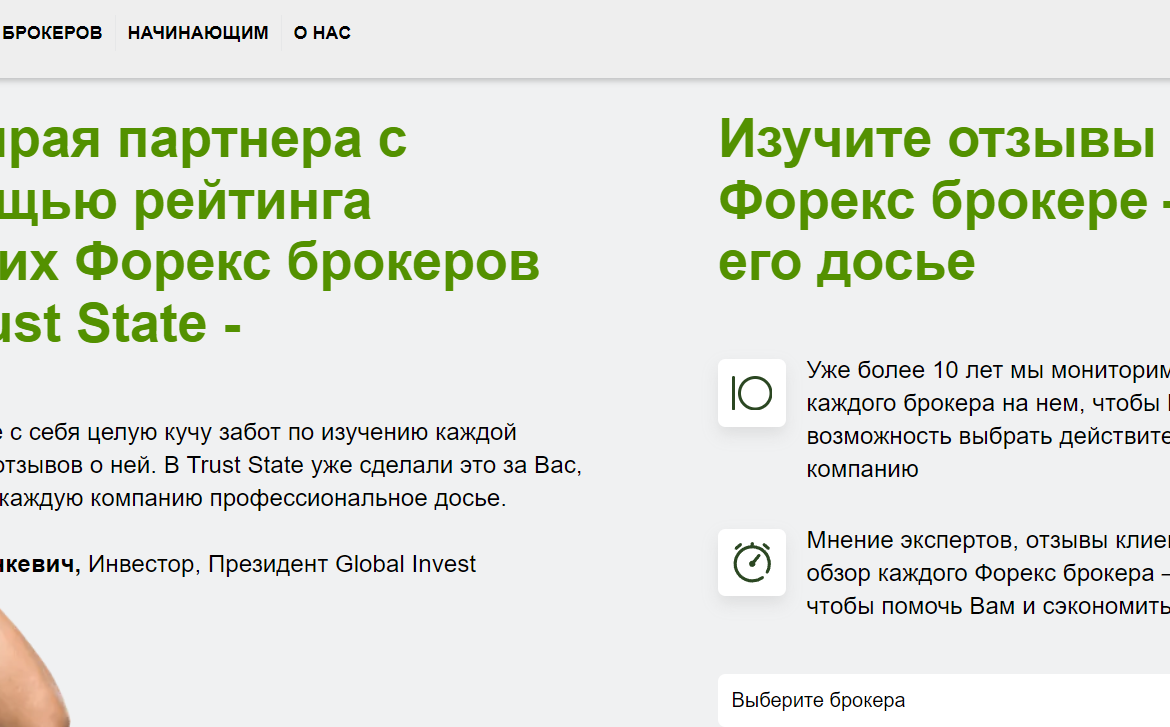Click the "Trust State -" heading line
The image size is (1170, 727).
120,324
